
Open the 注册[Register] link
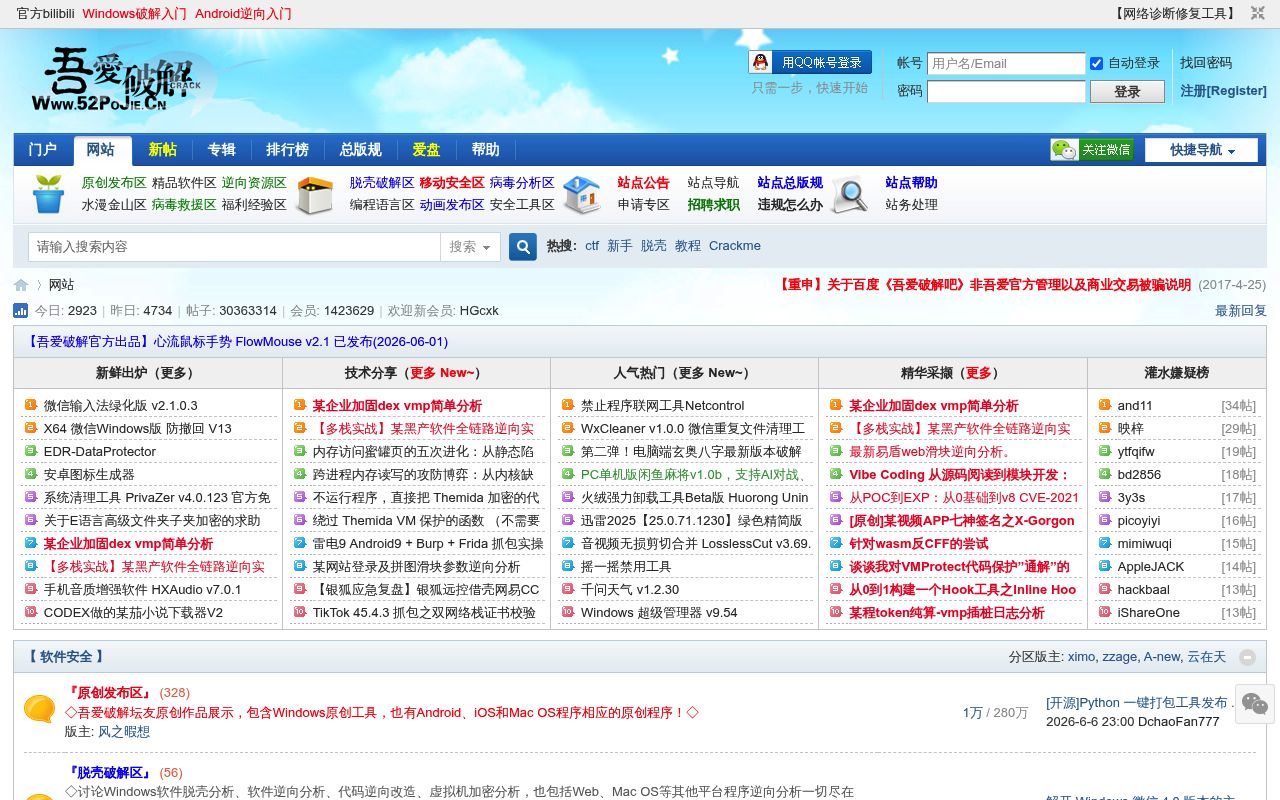tap(1223, 91)
